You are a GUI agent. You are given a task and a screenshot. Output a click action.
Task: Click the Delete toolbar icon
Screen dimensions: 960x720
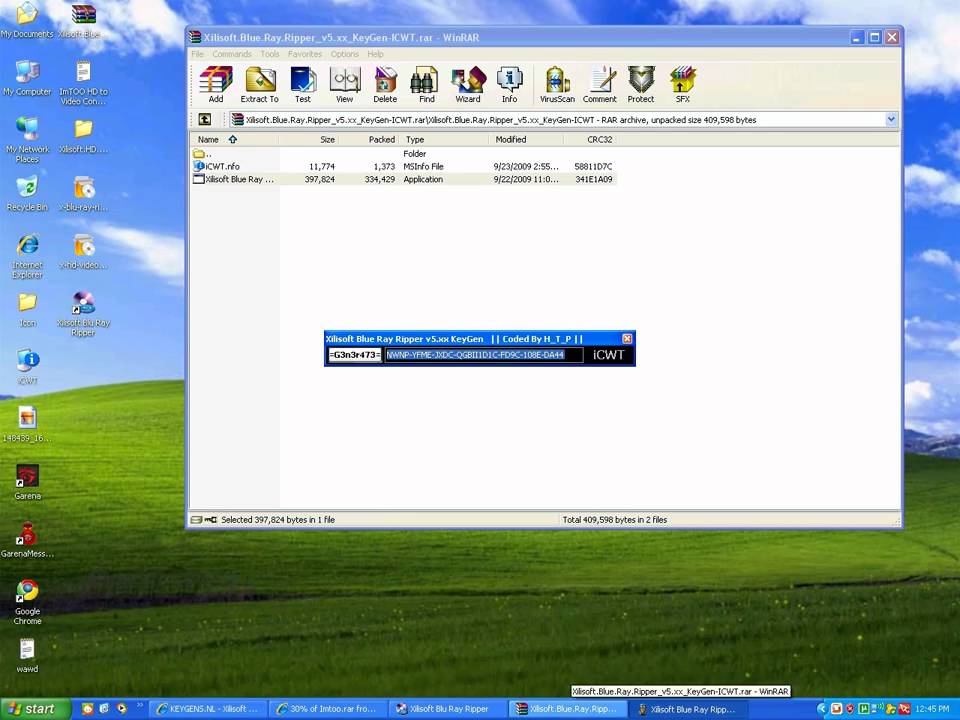click(x=385, y=84)
